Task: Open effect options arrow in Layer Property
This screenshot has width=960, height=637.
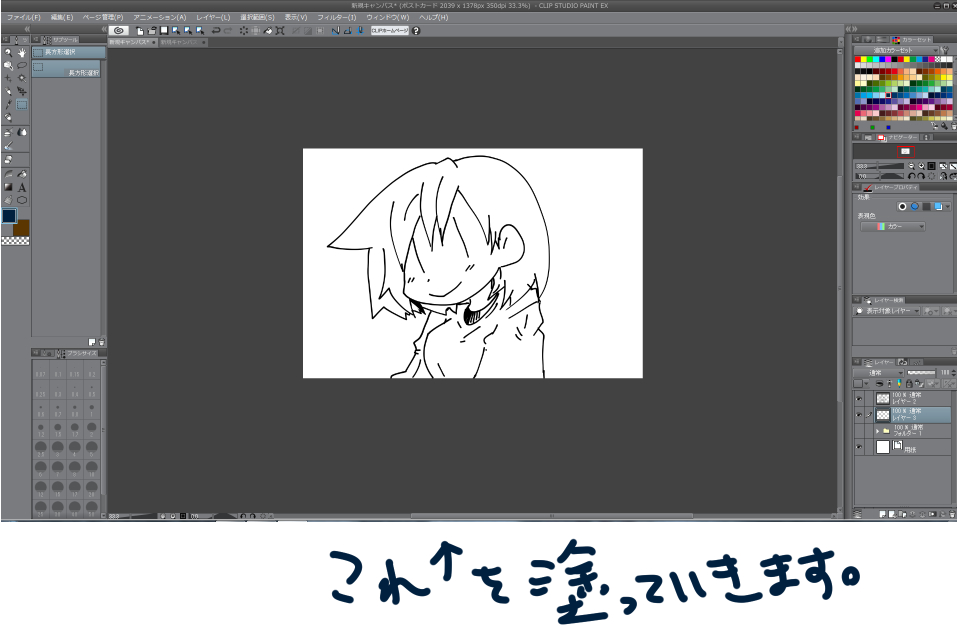Action: pyautogui.click(x=948, y=207)
